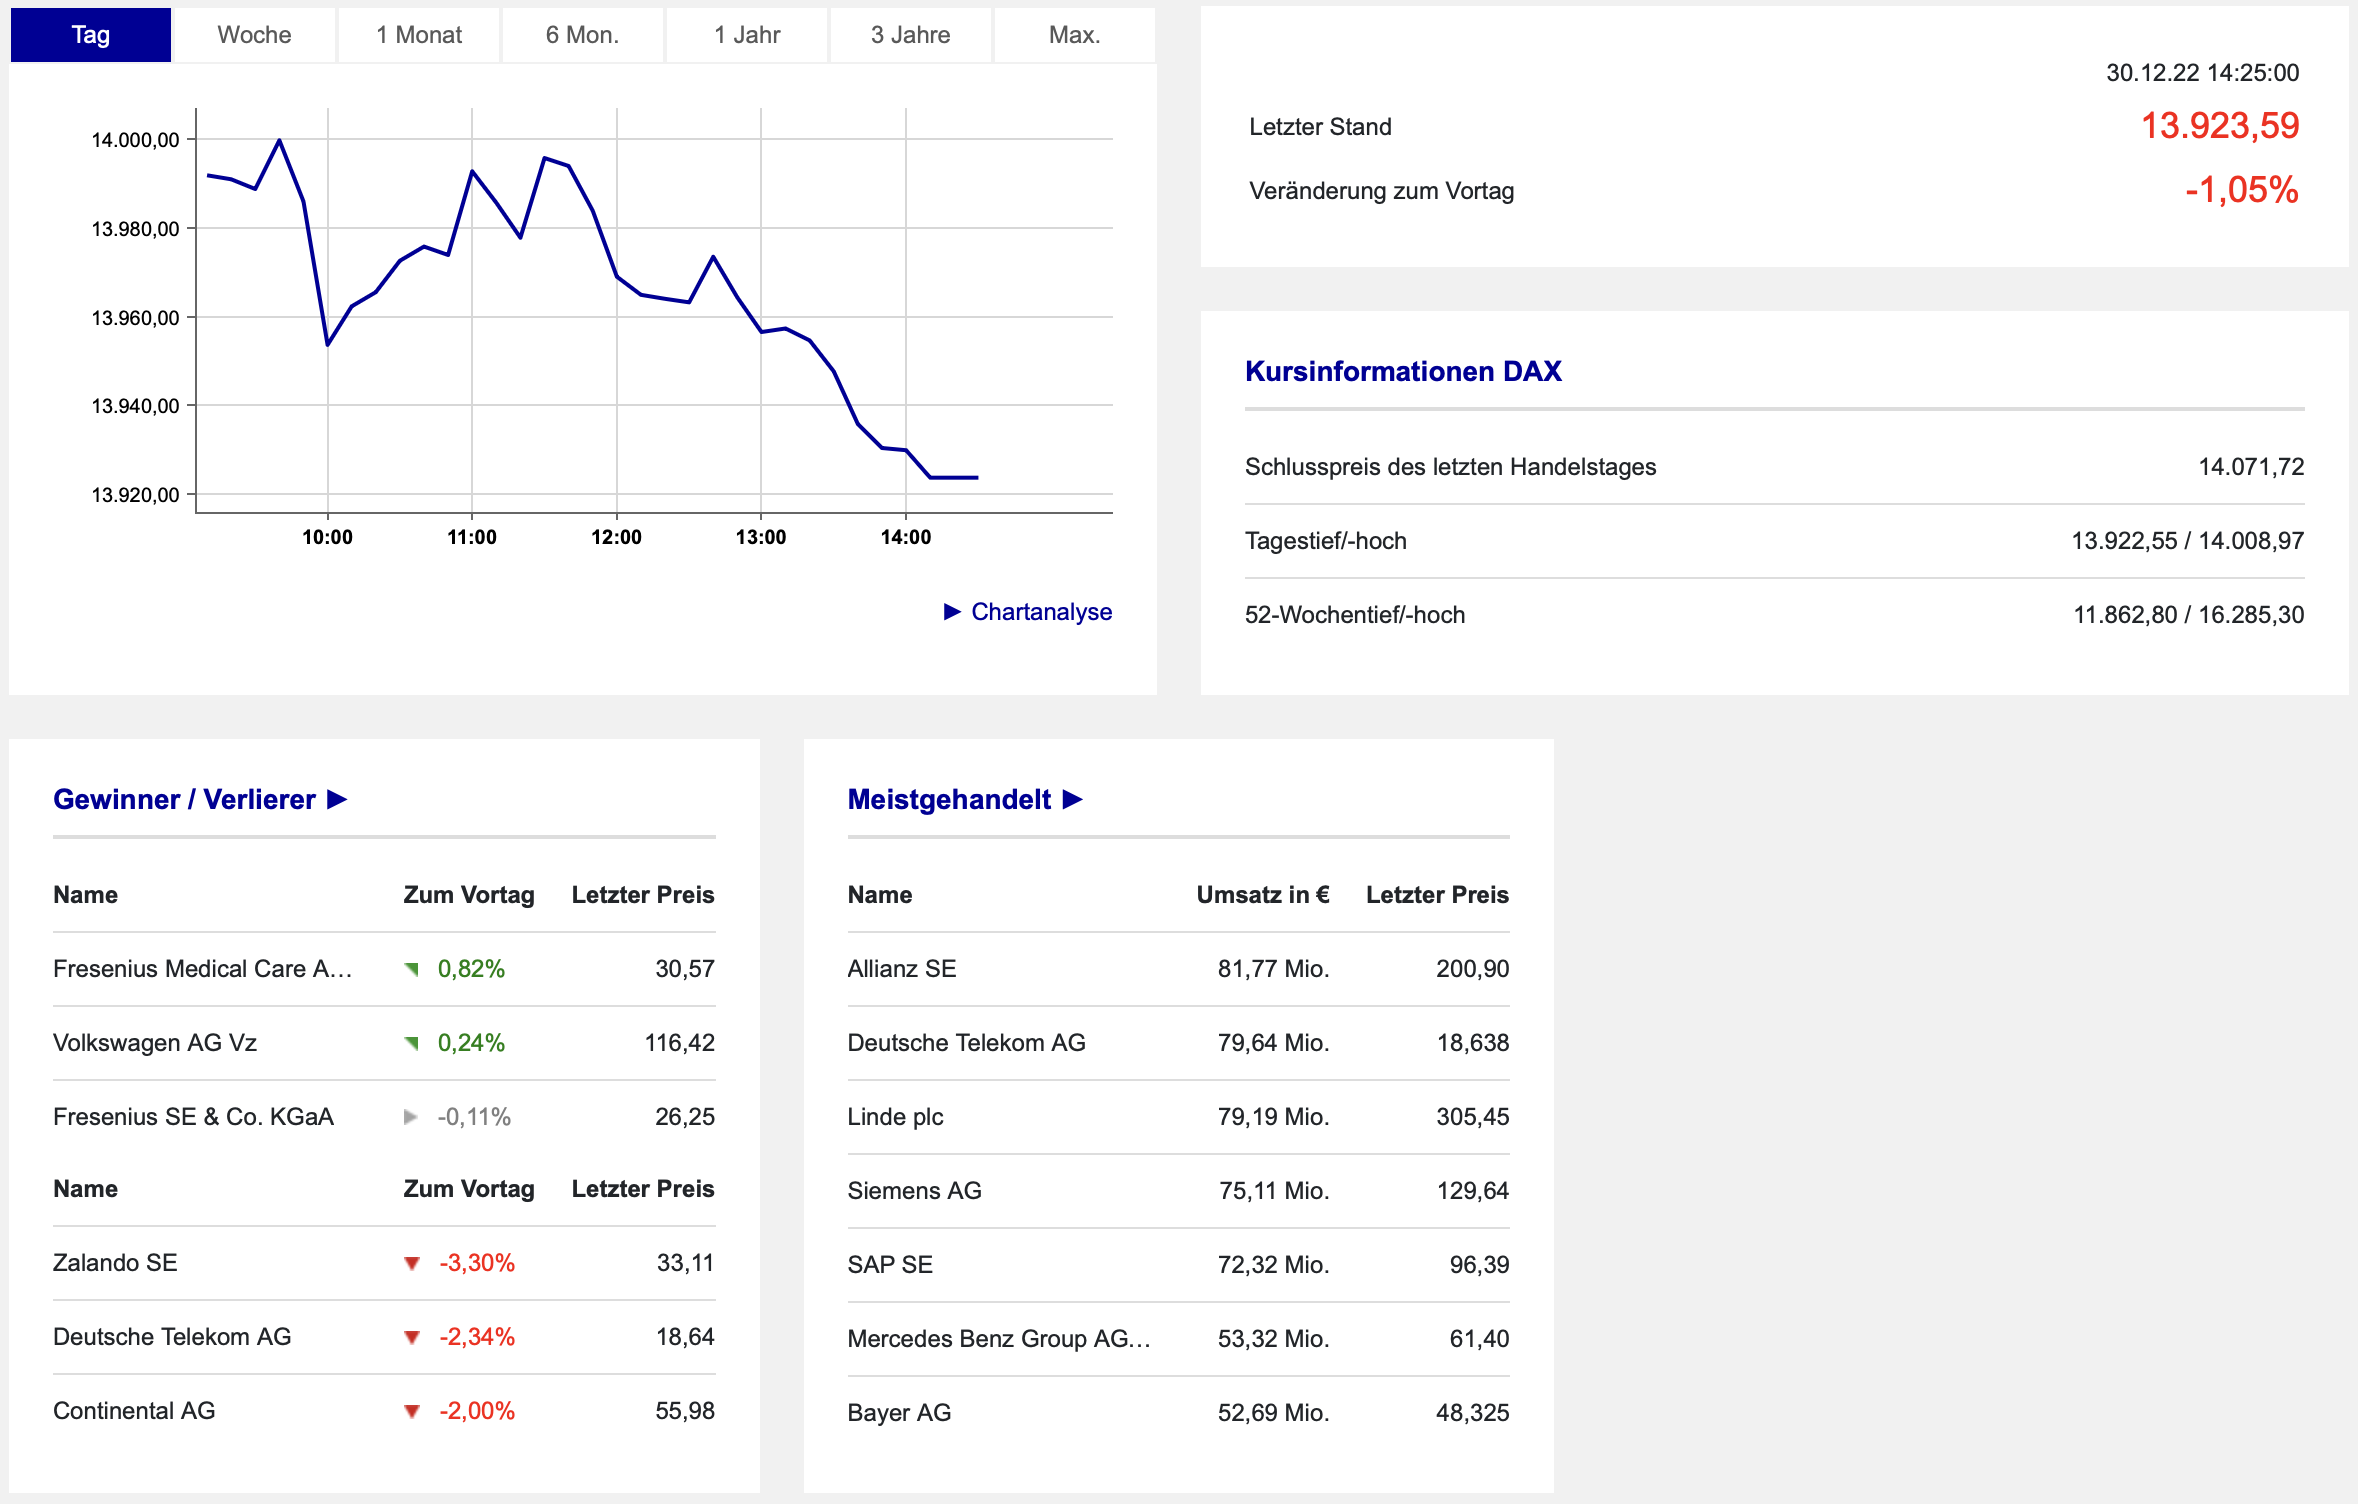The height and width of the screenshot is (1504, 2358).
Task: Open Siemens AG in Meistgehandelt
Action: [914, 1191]
